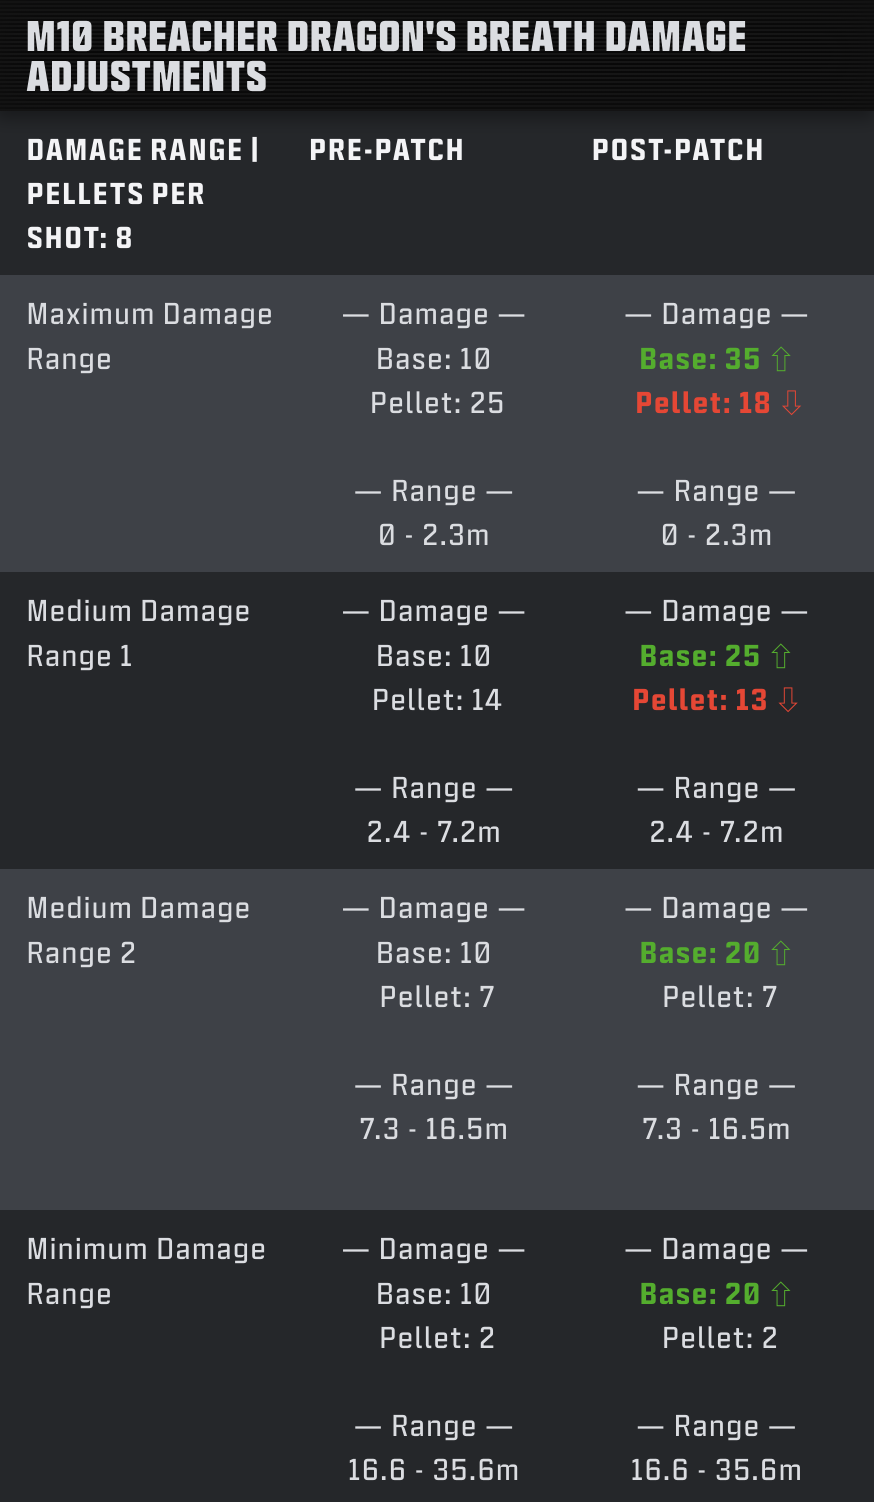Click the pre-patch Pellet: 14 value

[437, 700]
